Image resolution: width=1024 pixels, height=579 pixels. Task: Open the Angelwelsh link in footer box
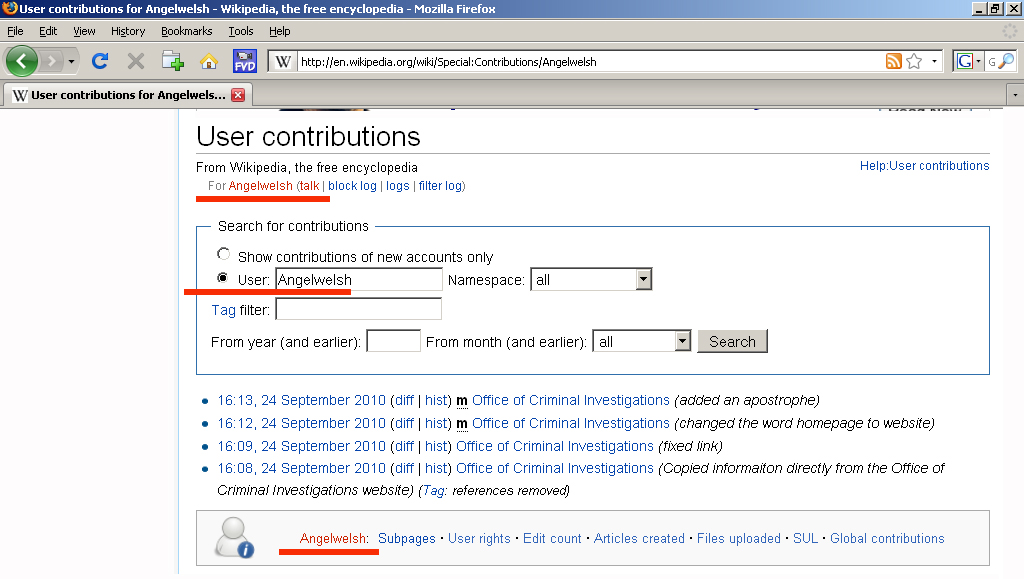pyautogui.click(x=332, y=539)
